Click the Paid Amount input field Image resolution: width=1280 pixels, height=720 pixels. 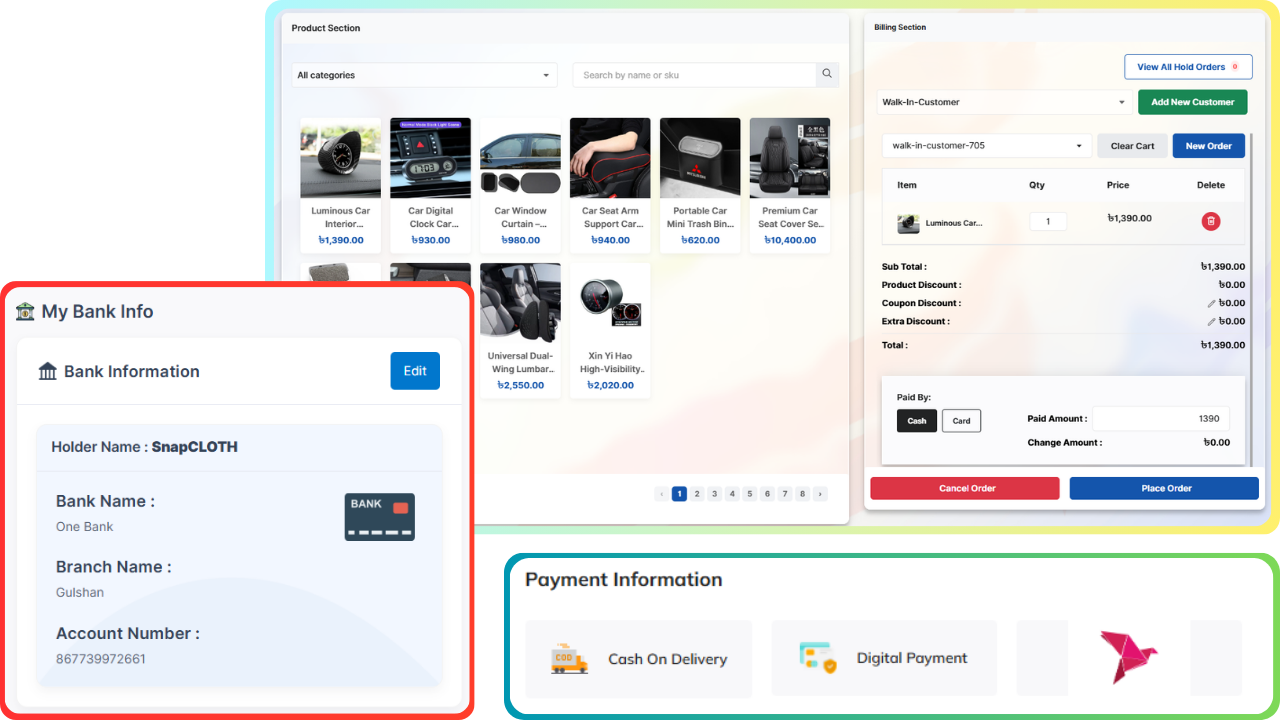click(1161, 419)
